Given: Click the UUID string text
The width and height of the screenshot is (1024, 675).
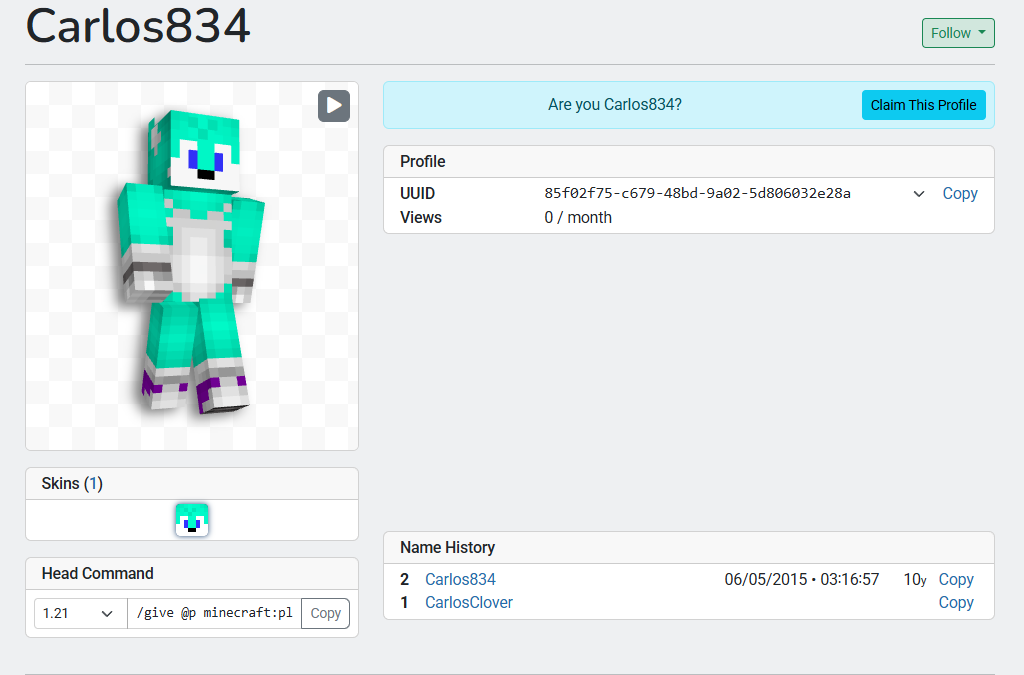Looking at the screenshot, I should (697, 194).
